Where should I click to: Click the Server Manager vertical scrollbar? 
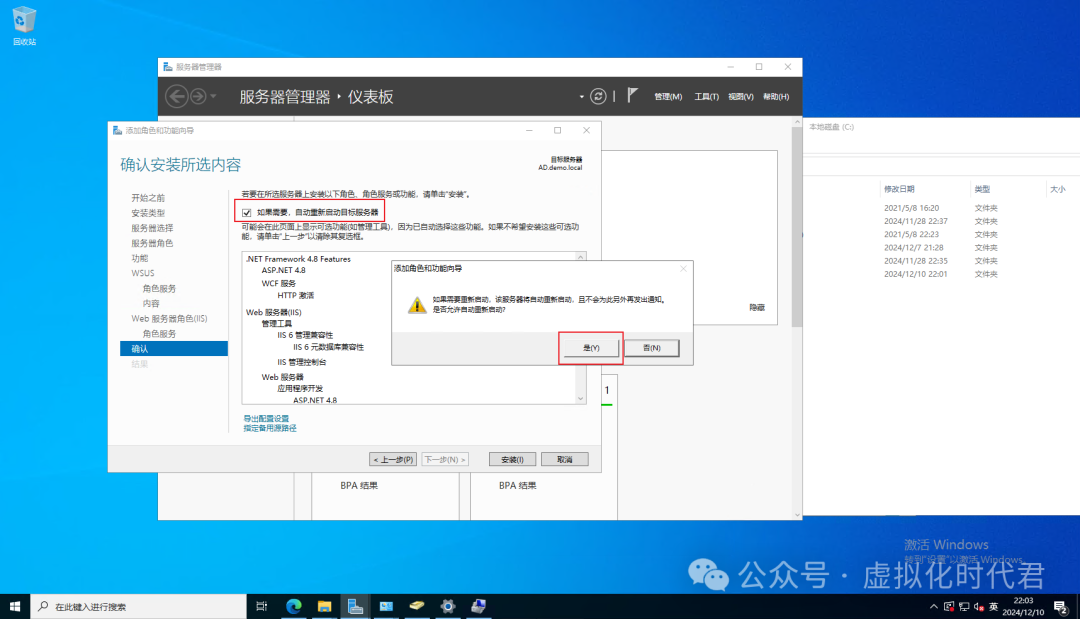[797, 227]
